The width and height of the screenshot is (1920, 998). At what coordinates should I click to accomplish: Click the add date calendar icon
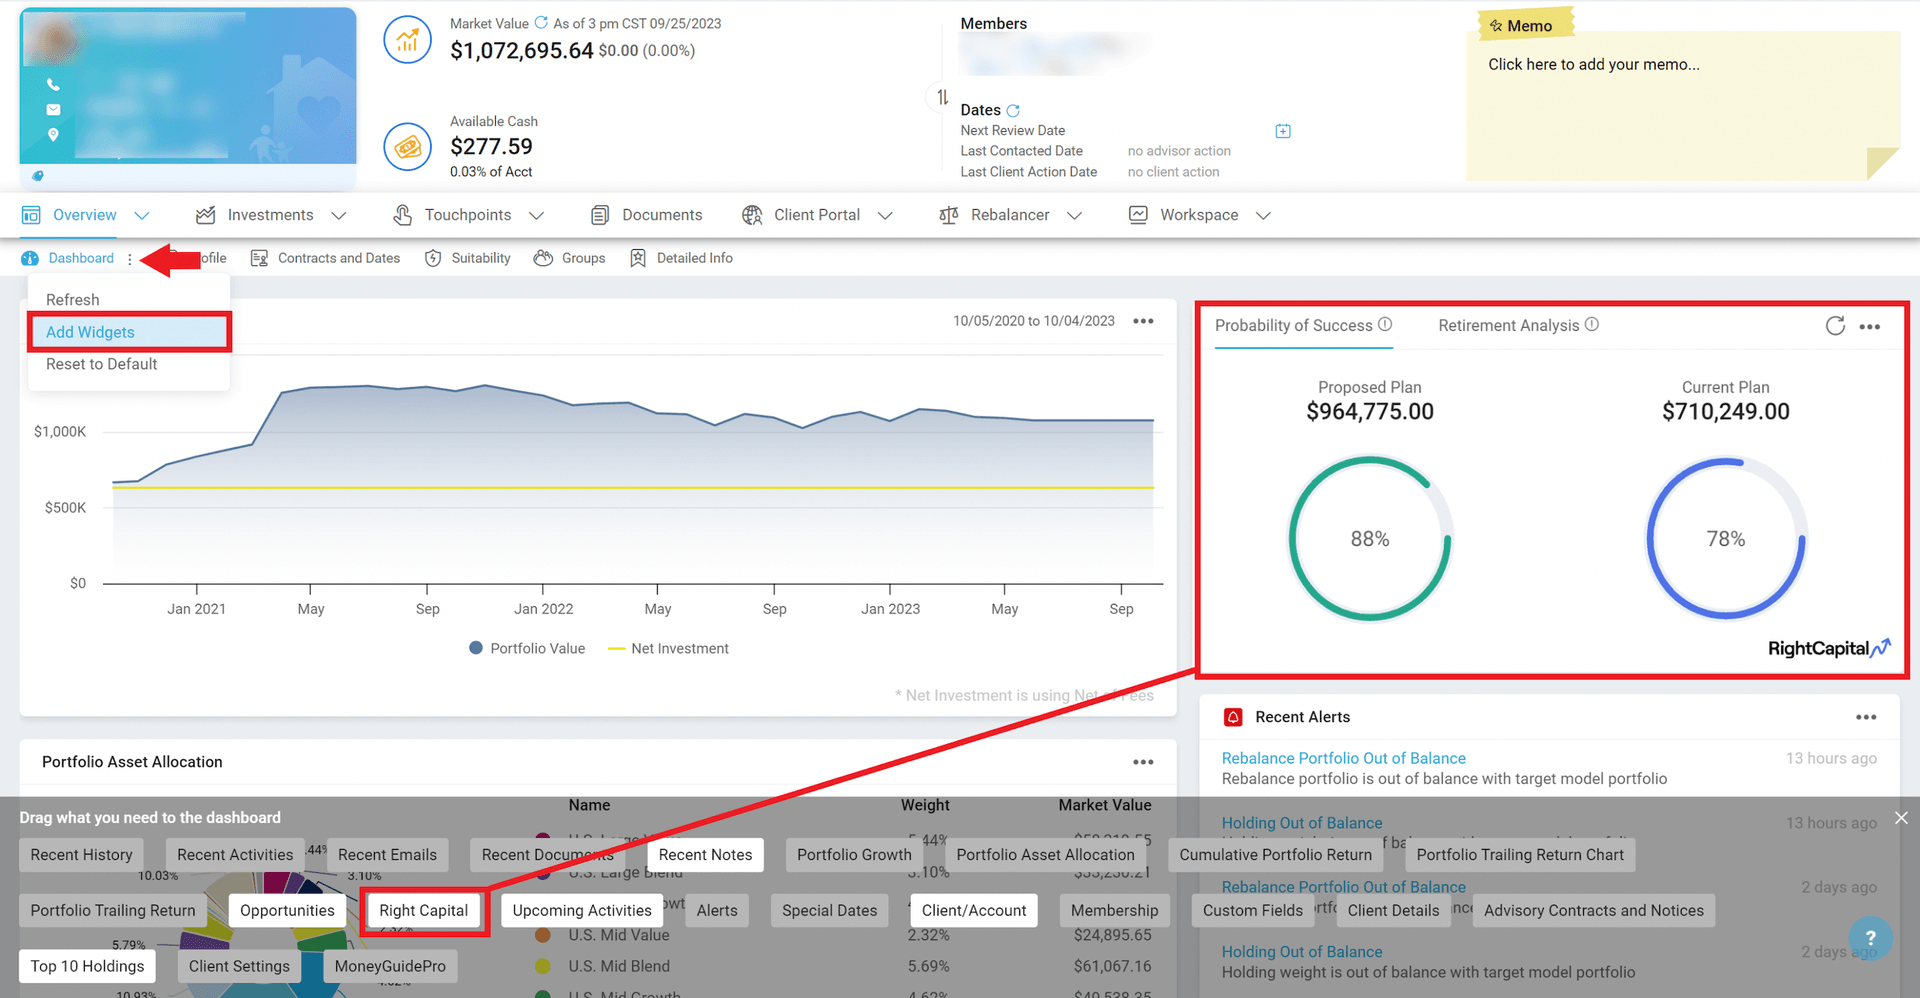pos(1283,131)
